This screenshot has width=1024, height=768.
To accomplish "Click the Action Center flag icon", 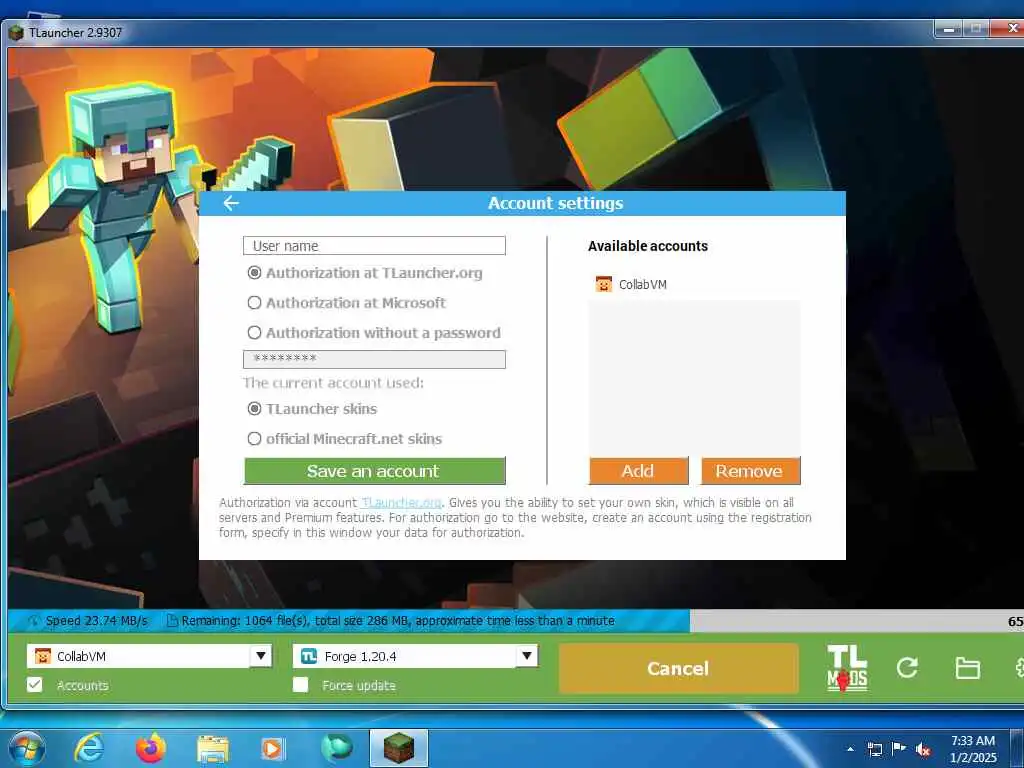I will point(899,748).
